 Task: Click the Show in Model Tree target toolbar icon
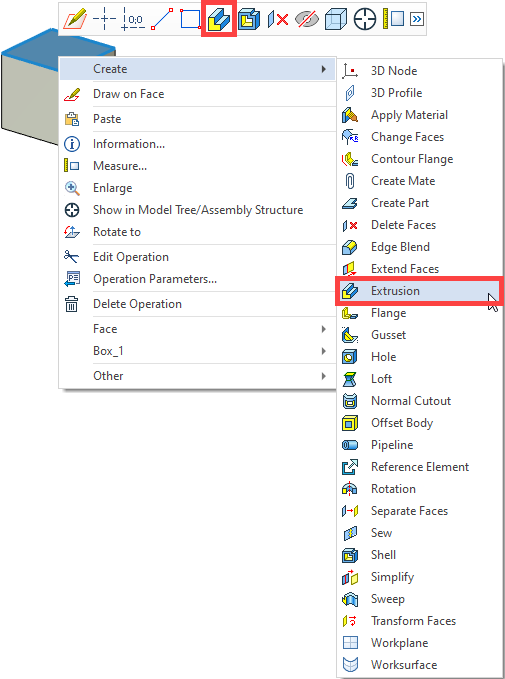point(365,19)
